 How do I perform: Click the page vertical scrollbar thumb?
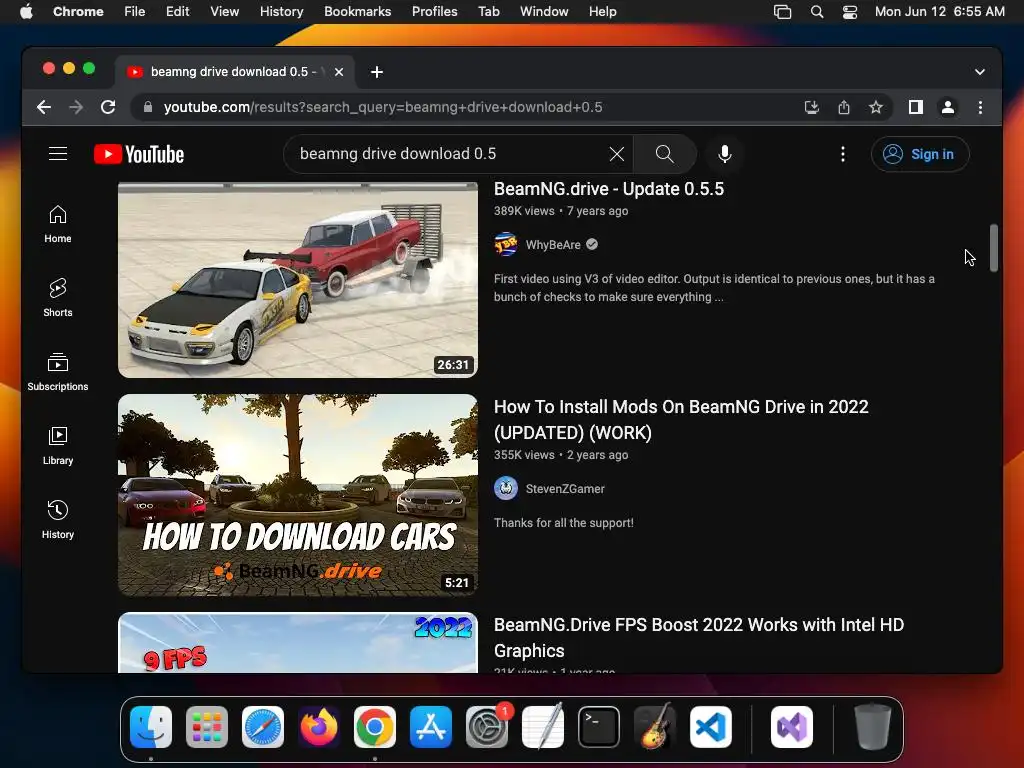(x=993, y=248)
